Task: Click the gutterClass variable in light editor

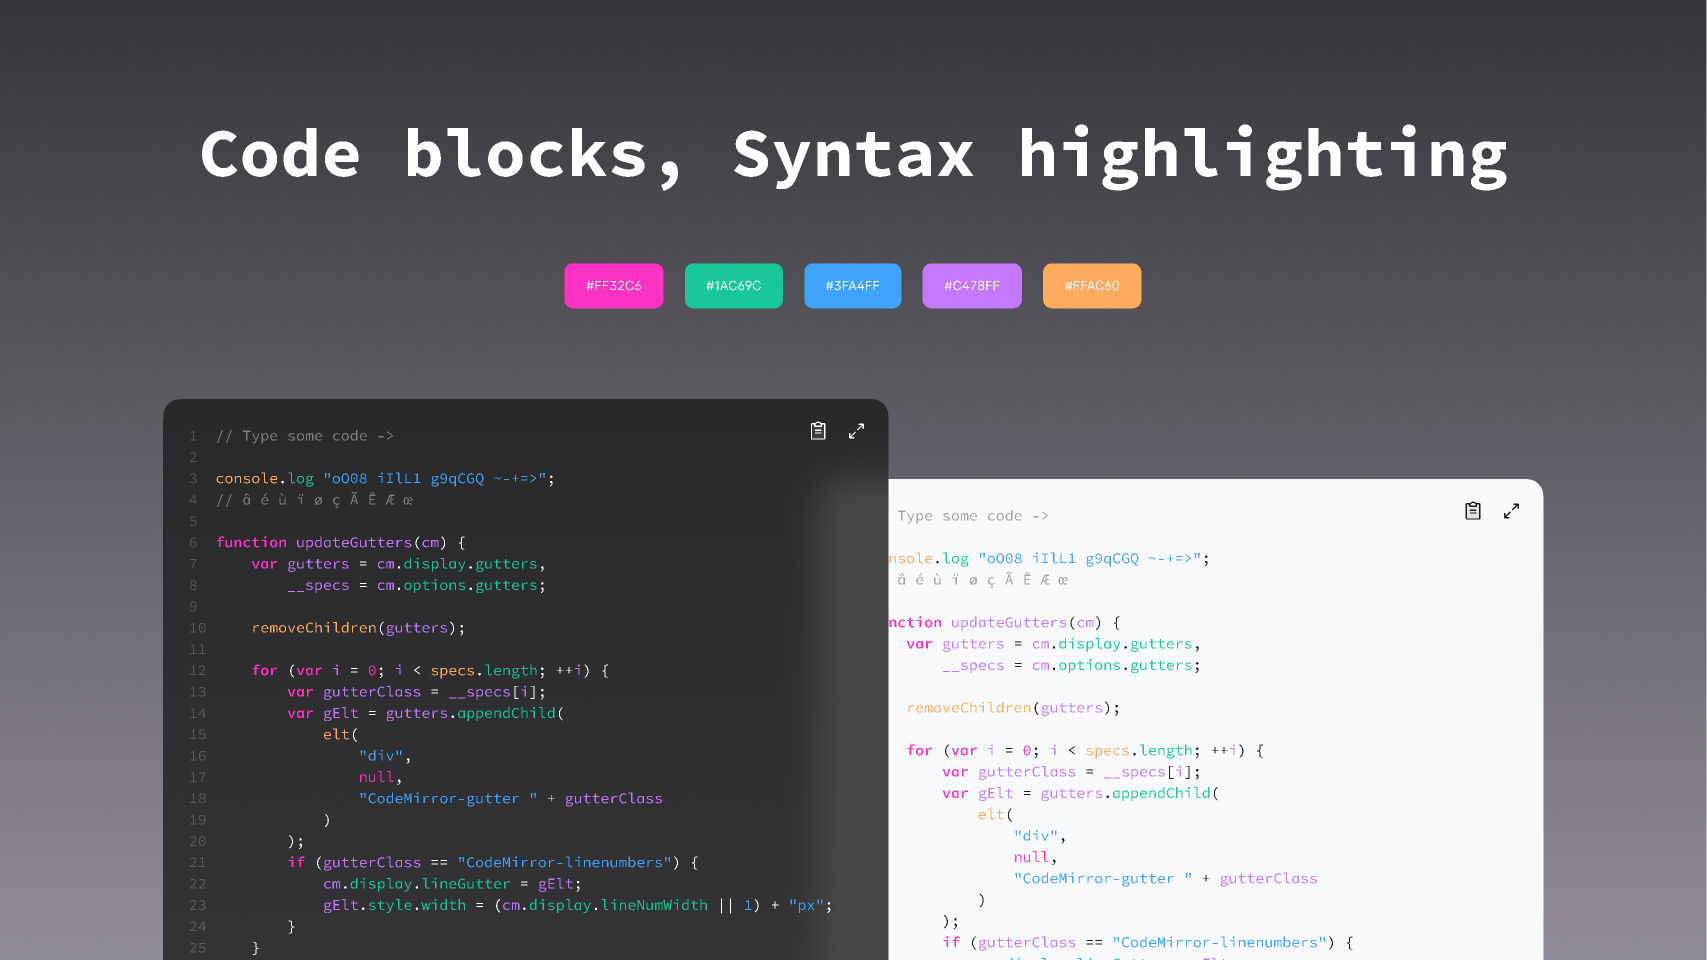Action: tap(1026, 771)
